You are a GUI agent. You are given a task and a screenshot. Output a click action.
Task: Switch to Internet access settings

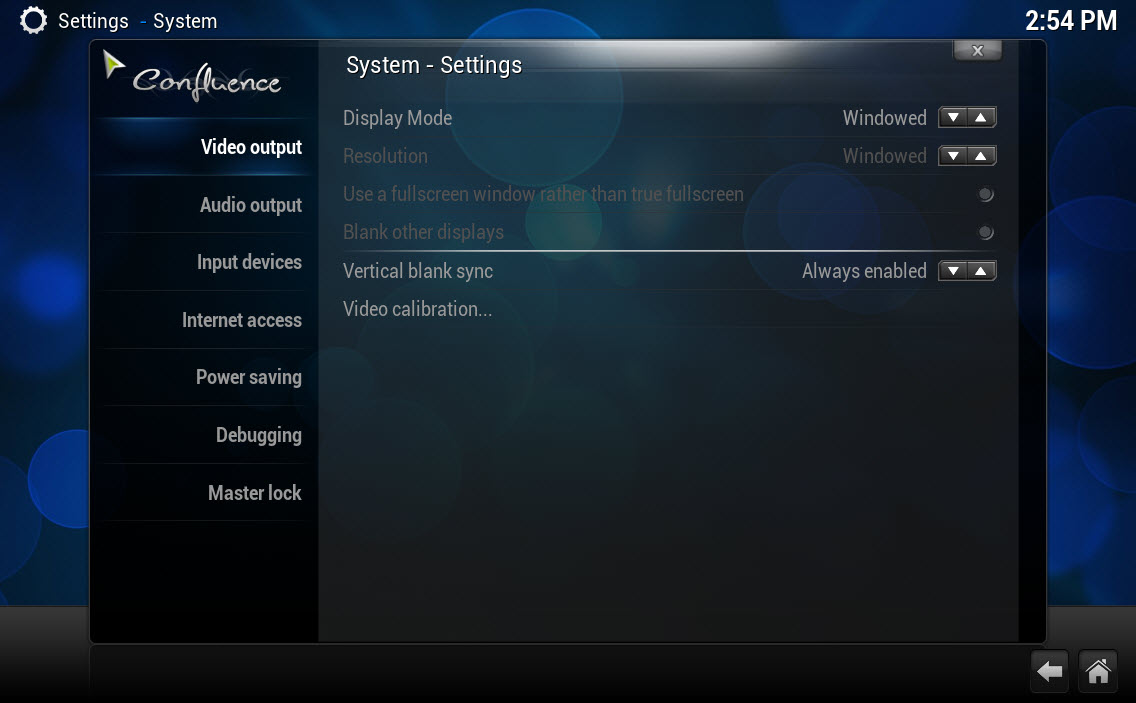pos(241,320)
